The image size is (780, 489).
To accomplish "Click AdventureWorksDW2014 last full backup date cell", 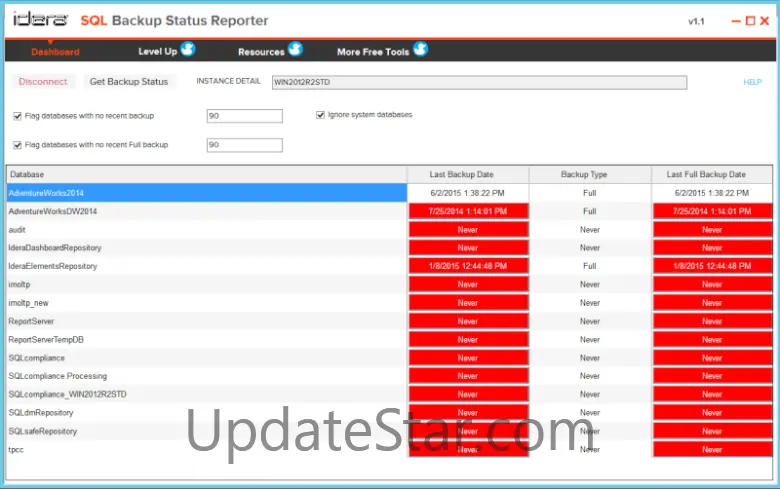I will [712, 211].
